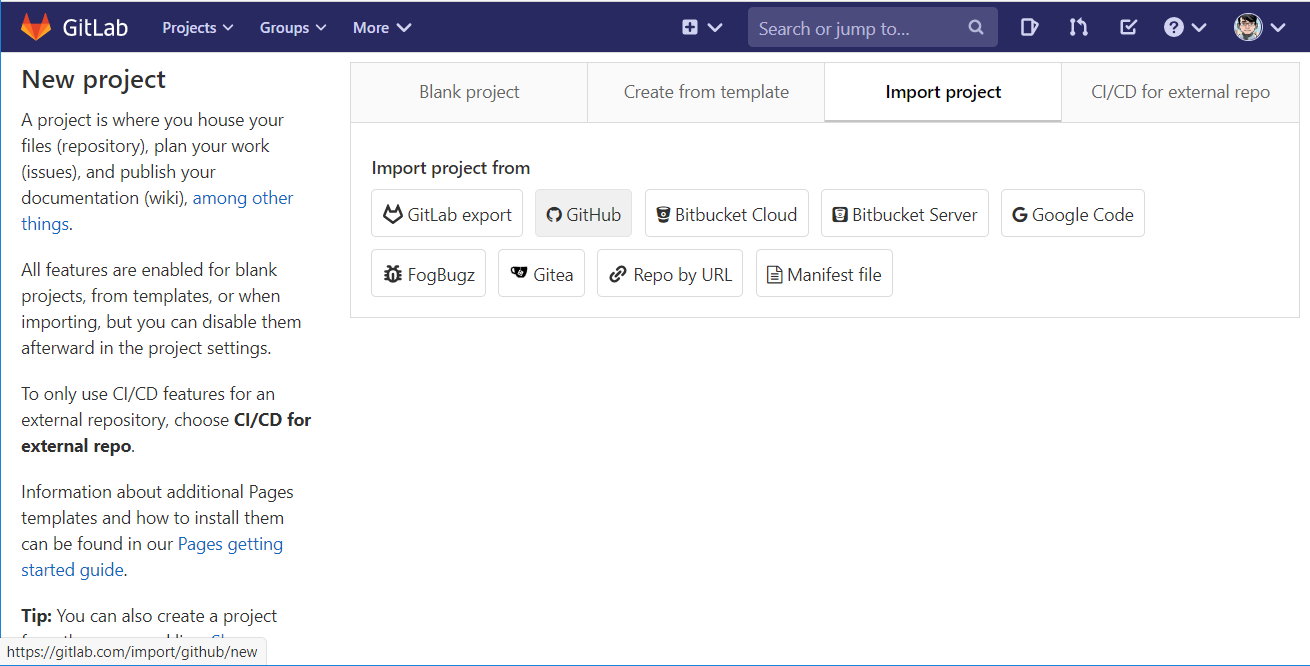Select the Import project tab
The image size is (1310, 666).
[943, 92]
